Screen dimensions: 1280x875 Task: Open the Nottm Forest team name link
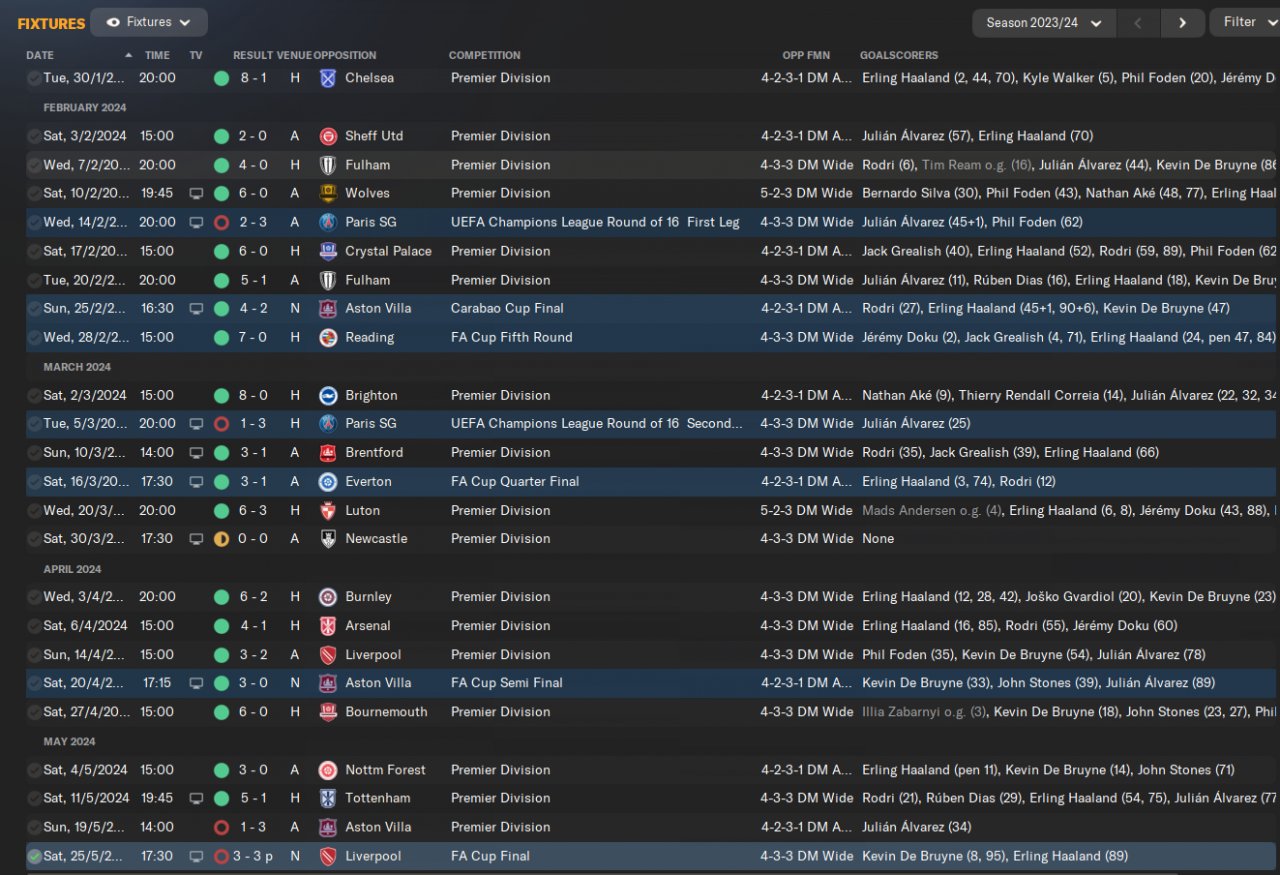[x=385, y=770]
